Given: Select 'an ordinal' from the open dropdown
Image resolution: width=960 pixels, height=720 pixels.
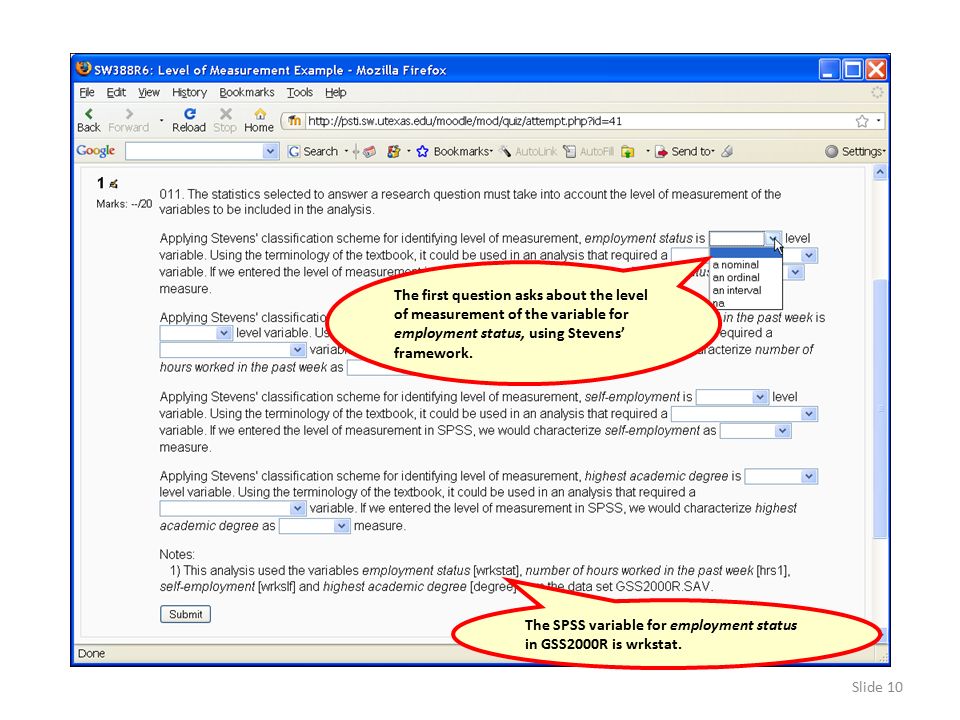Looking at the screenshot, I should 746,277.
